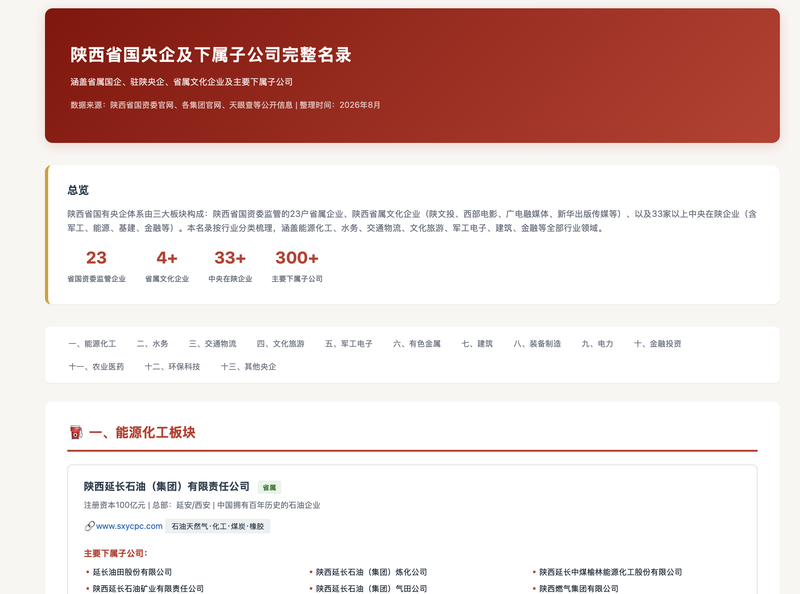Open the 九、电力 navigation link

597,343
